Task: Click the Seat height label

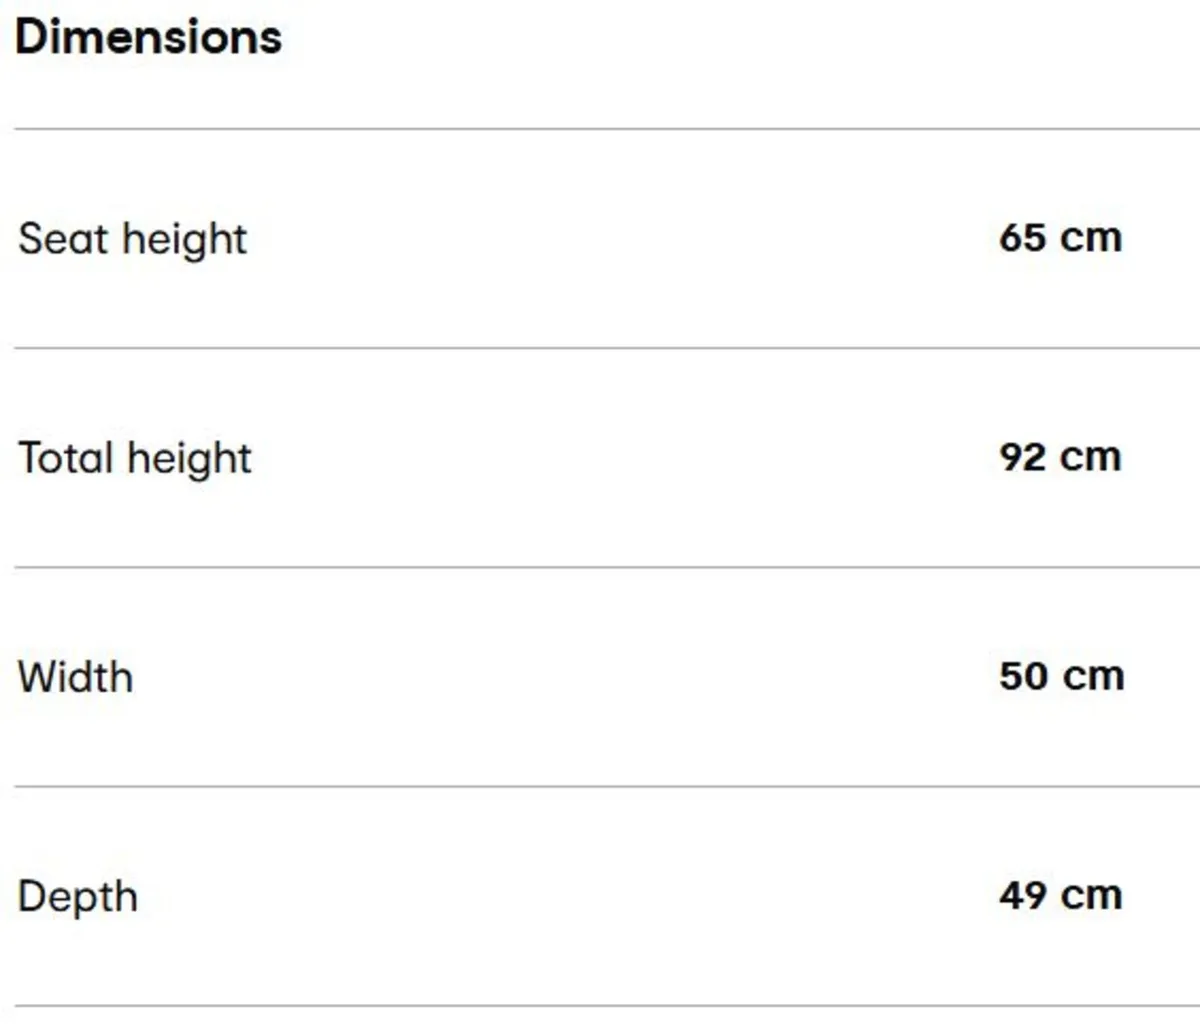Action: pyautogui.click(x=132, y=240)
